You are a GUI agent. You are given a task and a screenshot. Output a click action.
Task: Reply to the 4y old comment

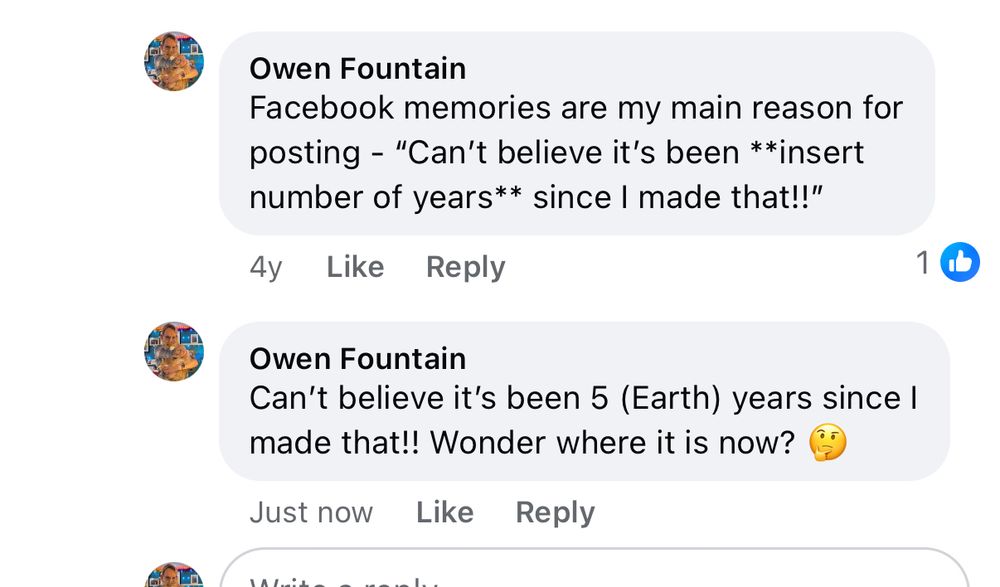(465, 267)
